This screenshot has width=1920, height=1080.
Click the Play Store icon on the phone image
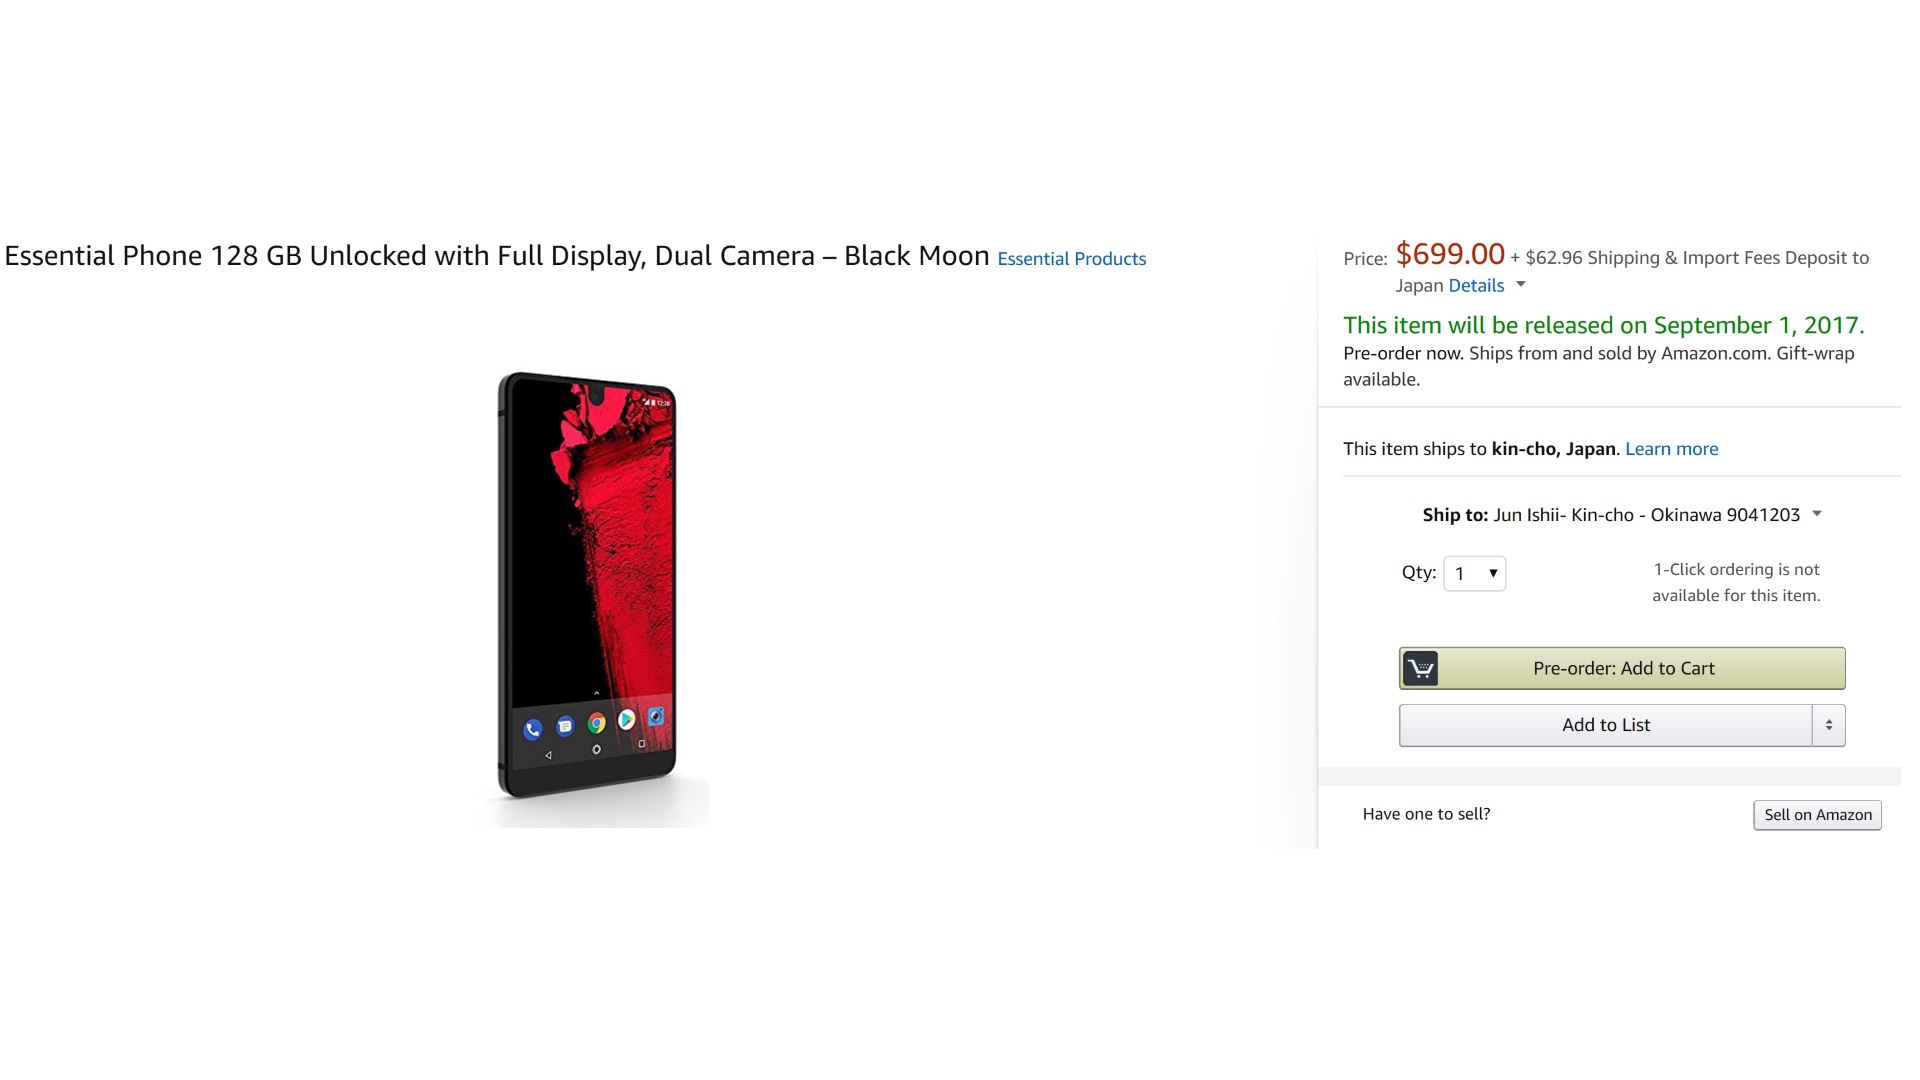pyautogui.click(x=626, y=719)
